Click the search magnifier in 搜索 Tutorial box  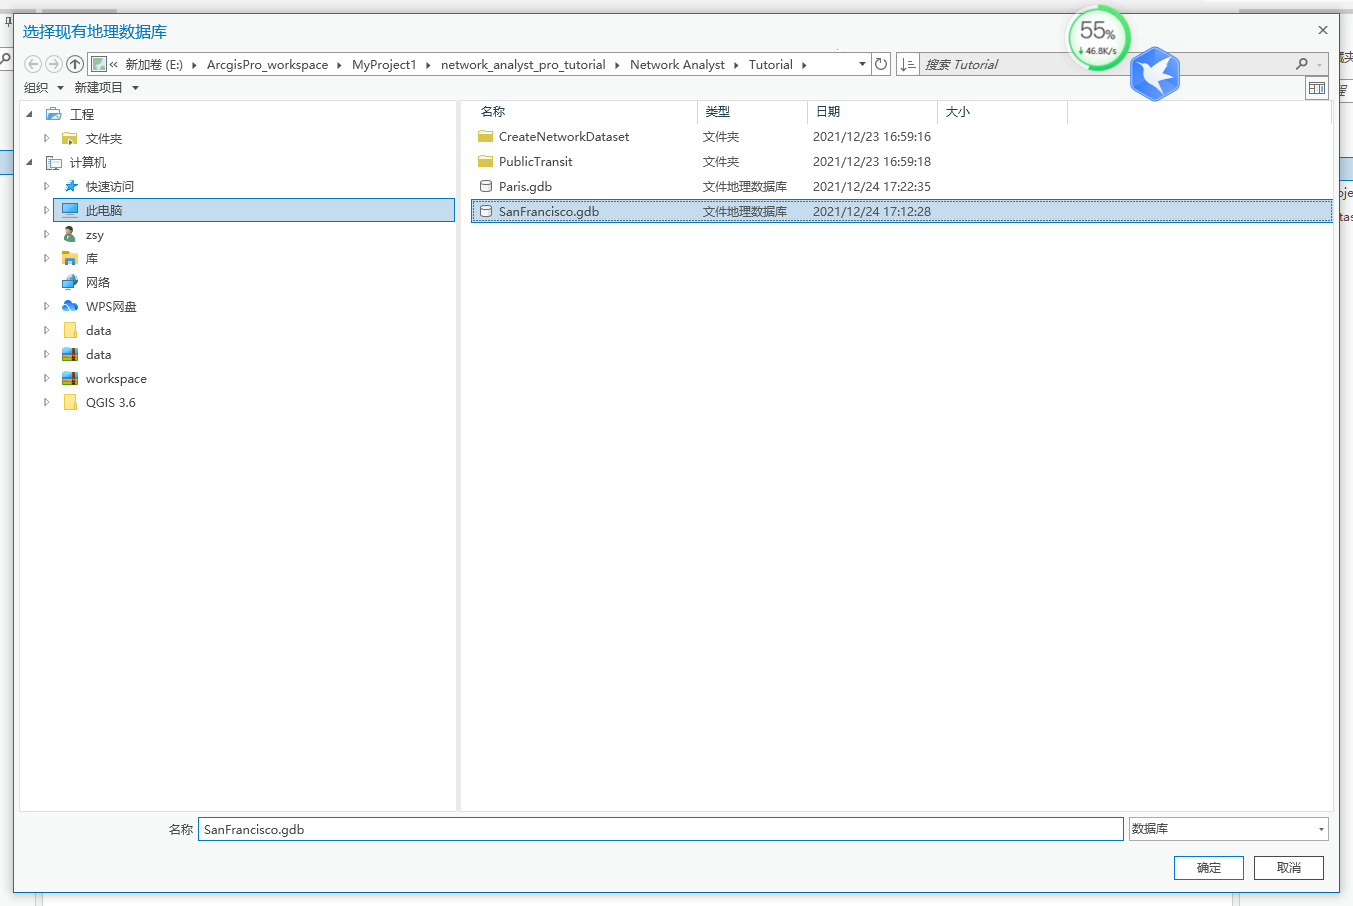1301,63
